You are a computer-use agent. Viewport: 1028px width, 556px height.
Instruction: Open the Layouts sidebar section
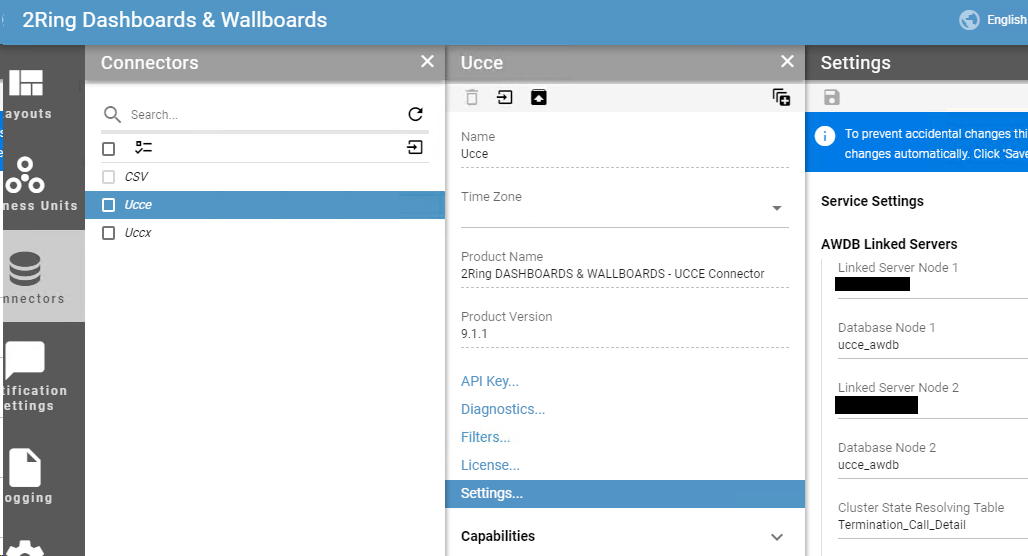tap(26, 93)
